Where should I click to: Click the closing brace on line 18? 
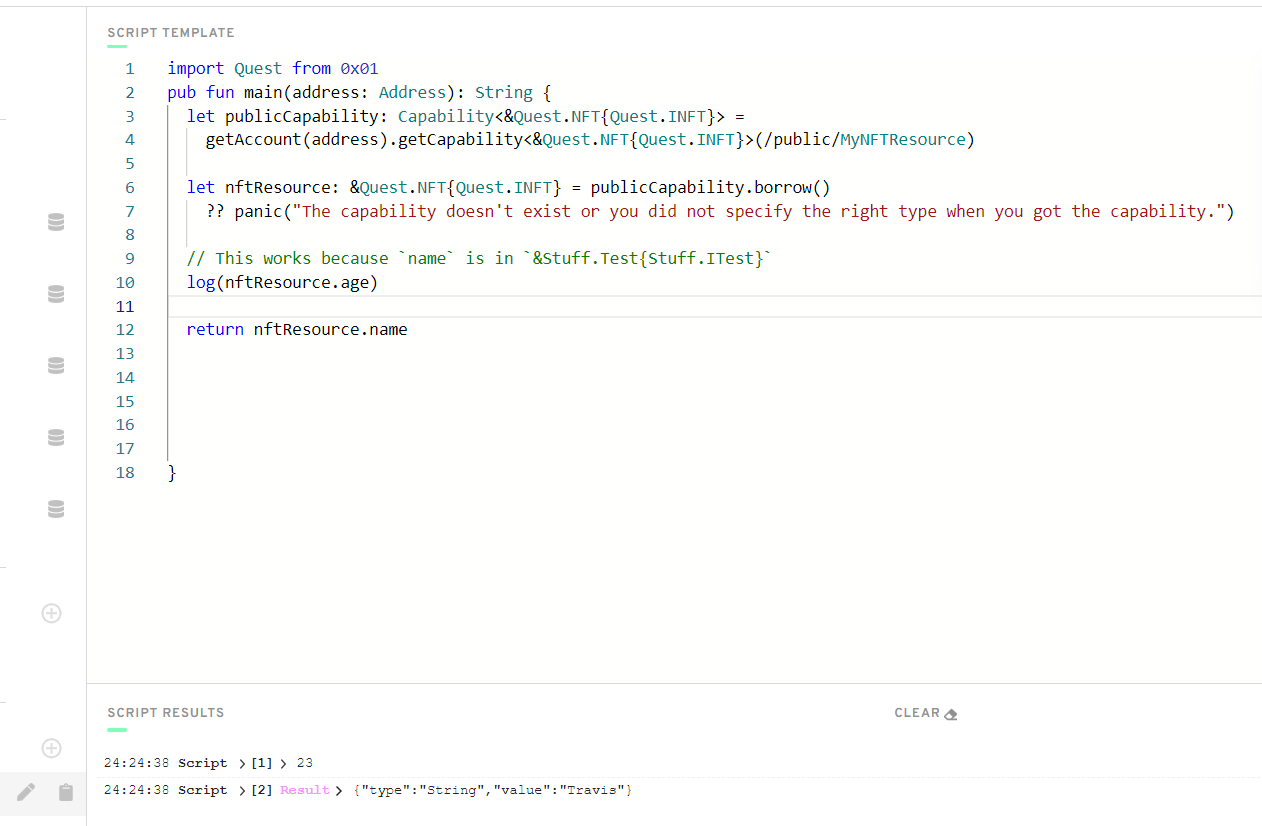[x=172, y=472]
